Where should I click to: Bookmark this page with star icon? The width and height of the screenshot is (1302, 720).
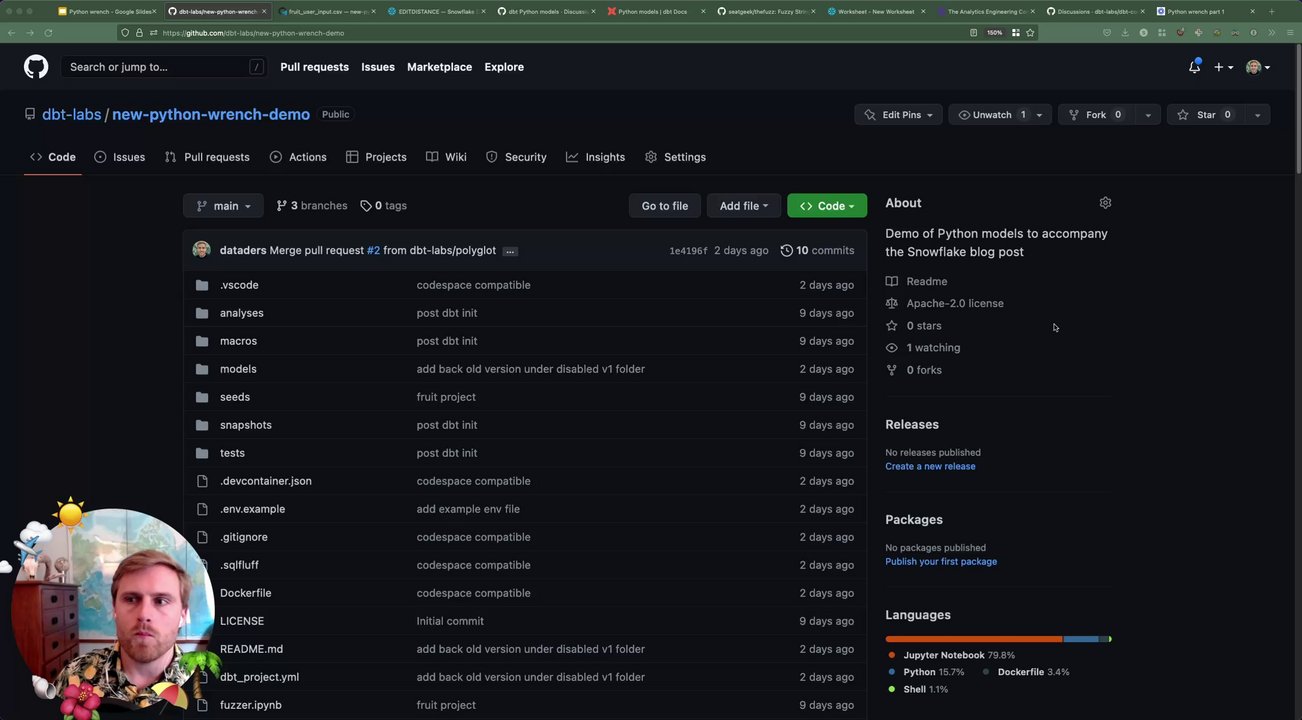pyautogui.click(x=1030, y=33)
